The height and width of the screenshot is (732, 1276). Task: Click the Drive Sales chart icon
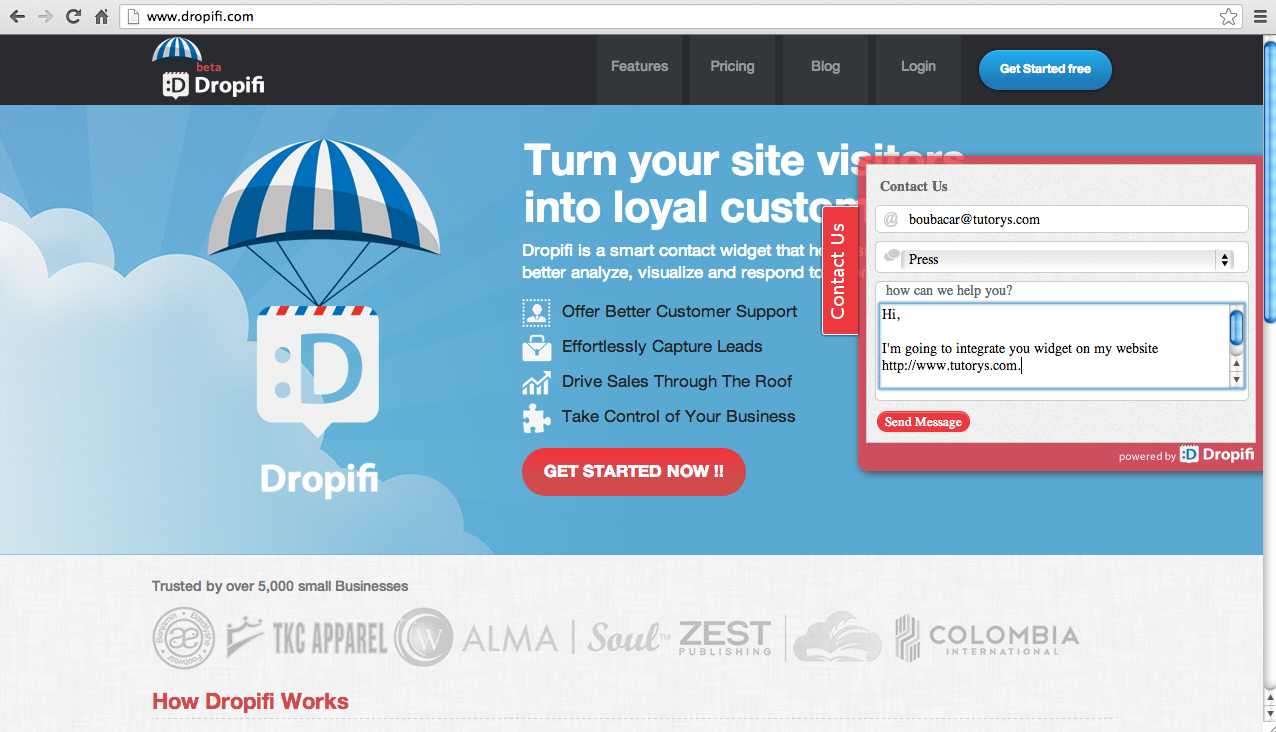(x=536, y=382)
